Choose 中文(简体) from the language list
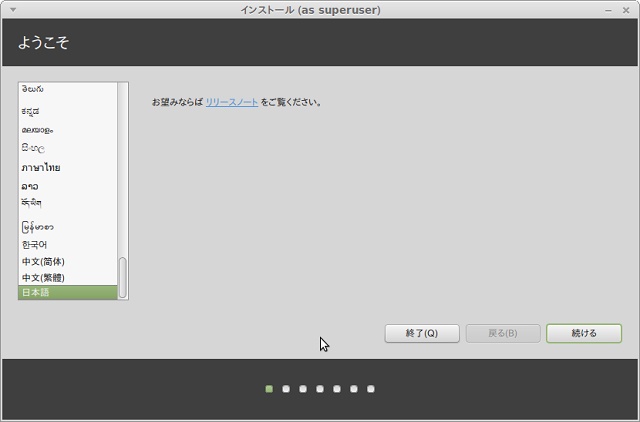 point(43,261)
